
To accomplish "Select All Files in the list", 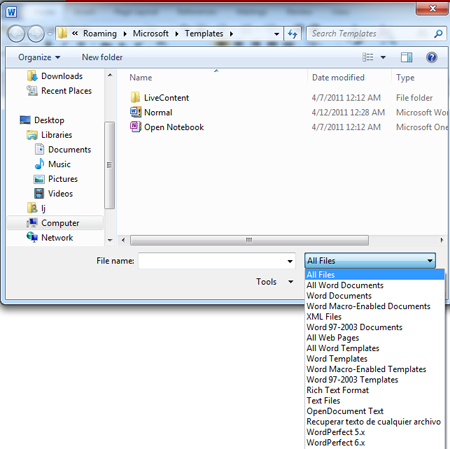I will point(375,275).
